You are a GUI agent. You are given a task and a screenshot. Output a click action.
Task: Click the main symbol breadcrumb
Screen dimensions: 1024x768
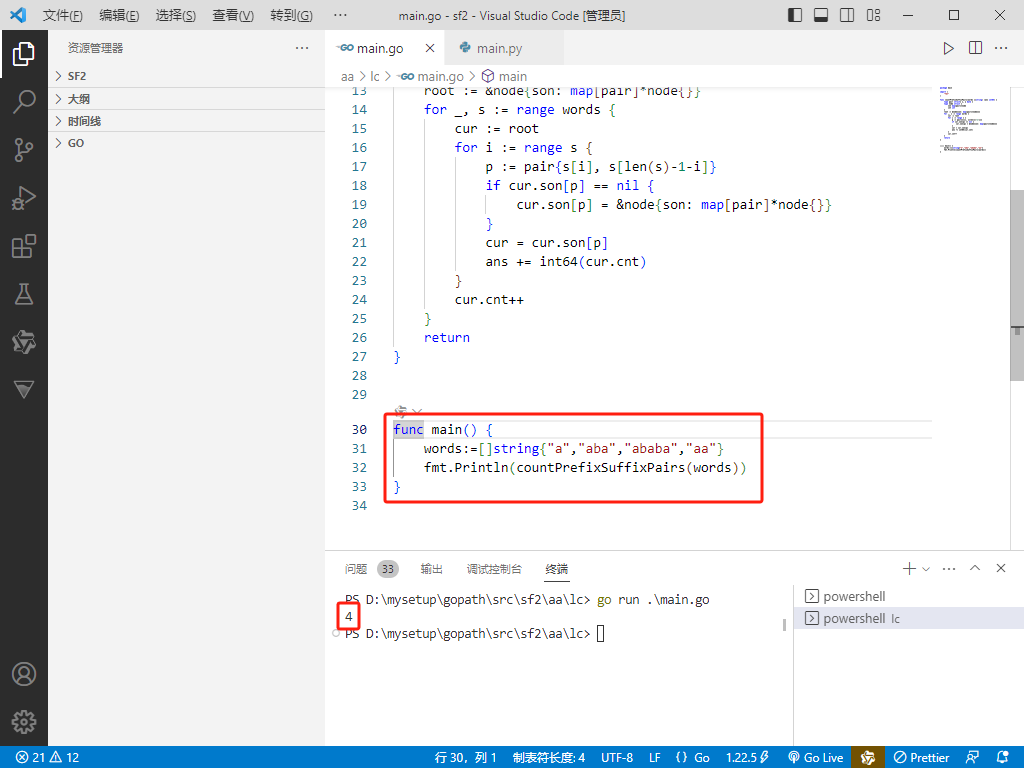pos(504,76)
